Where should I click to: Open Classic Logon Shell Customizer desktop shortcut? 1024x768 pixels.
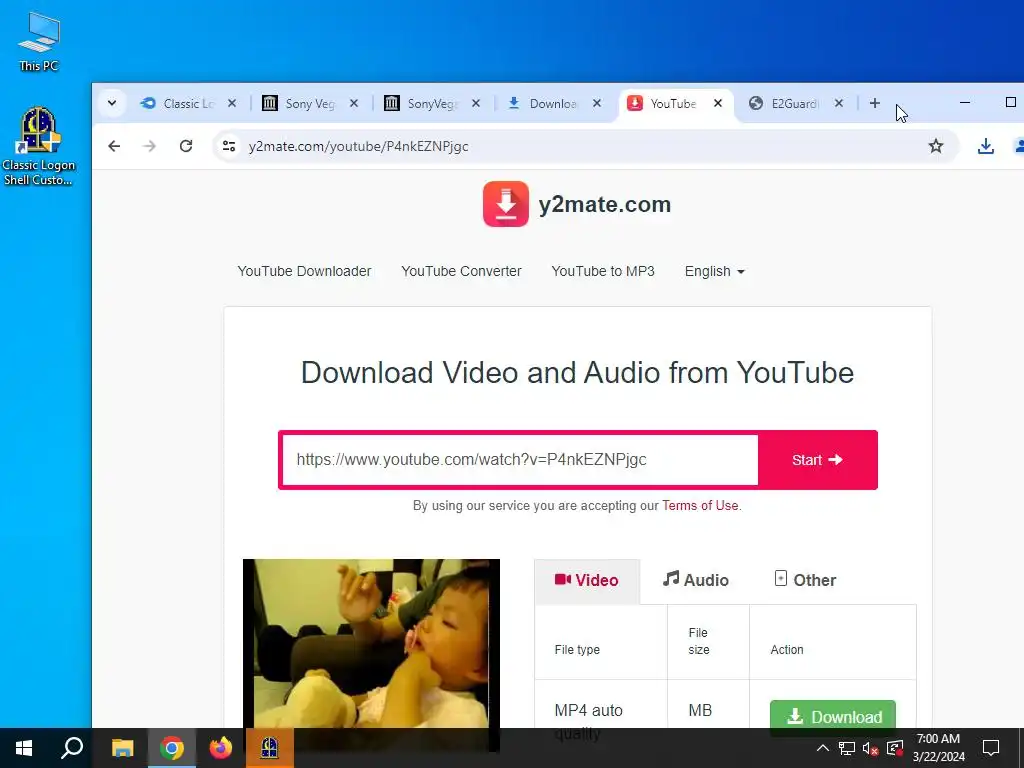coord(39,146)
